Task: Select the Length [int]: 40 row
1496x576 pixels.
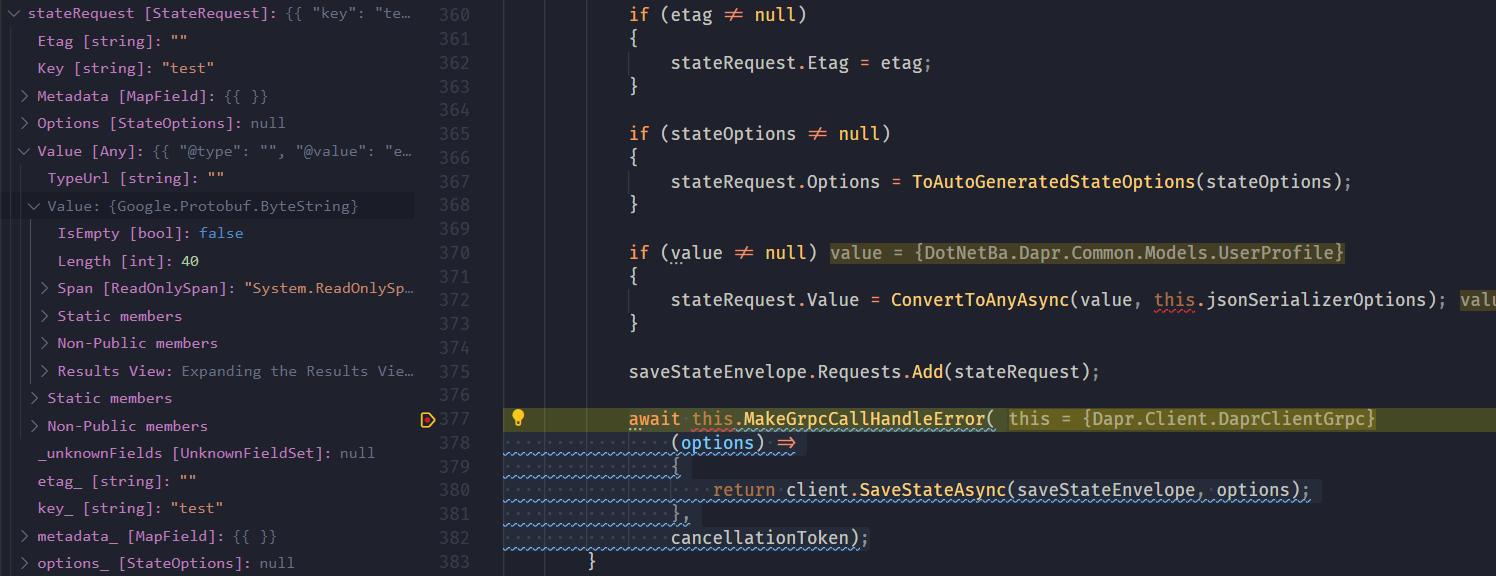Action: coord(207,261)
